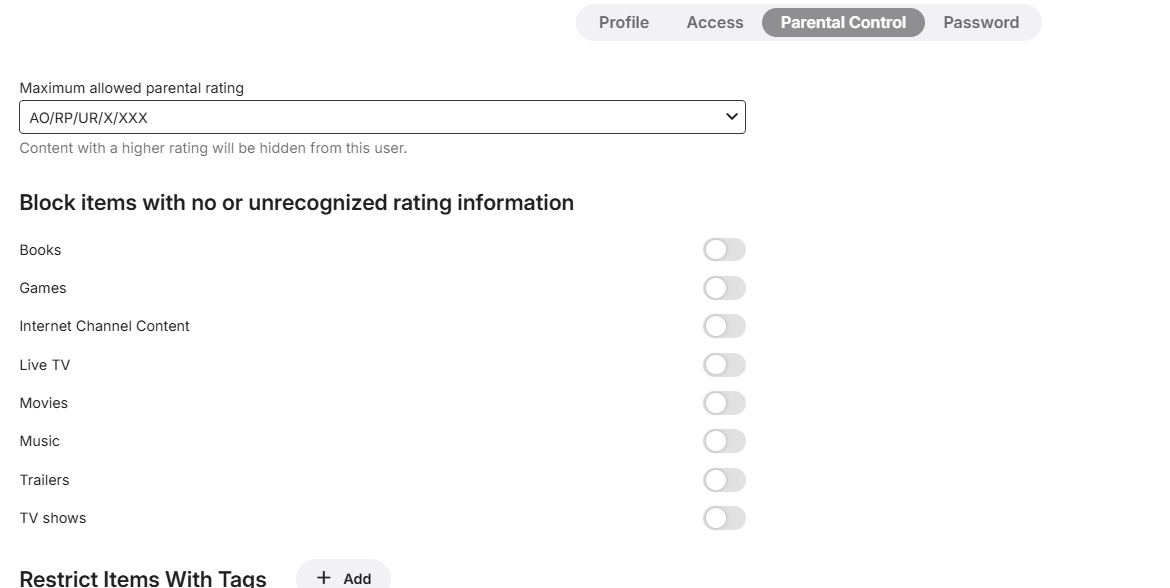This screenshot has width=1170, height=588.
Task: Select the Parental Control tab
Action: (x=843, y=22)
